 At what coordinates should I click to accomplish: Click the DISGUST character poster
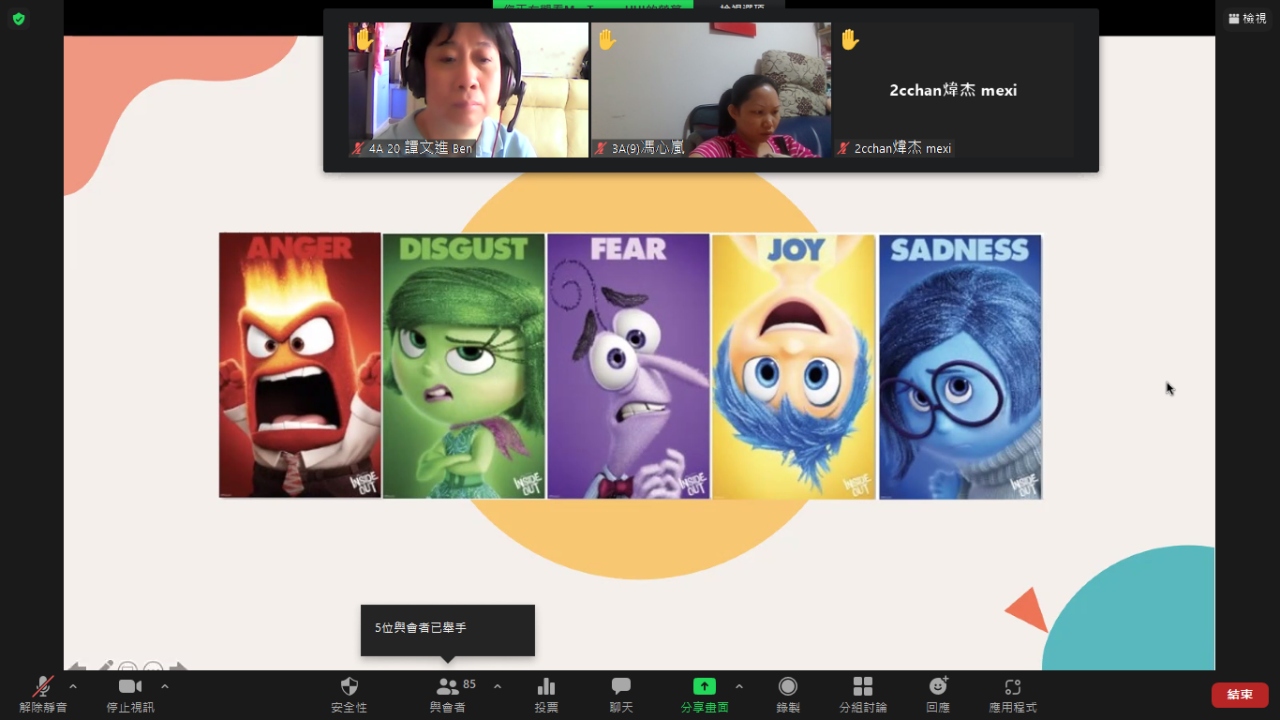(464, 365)
